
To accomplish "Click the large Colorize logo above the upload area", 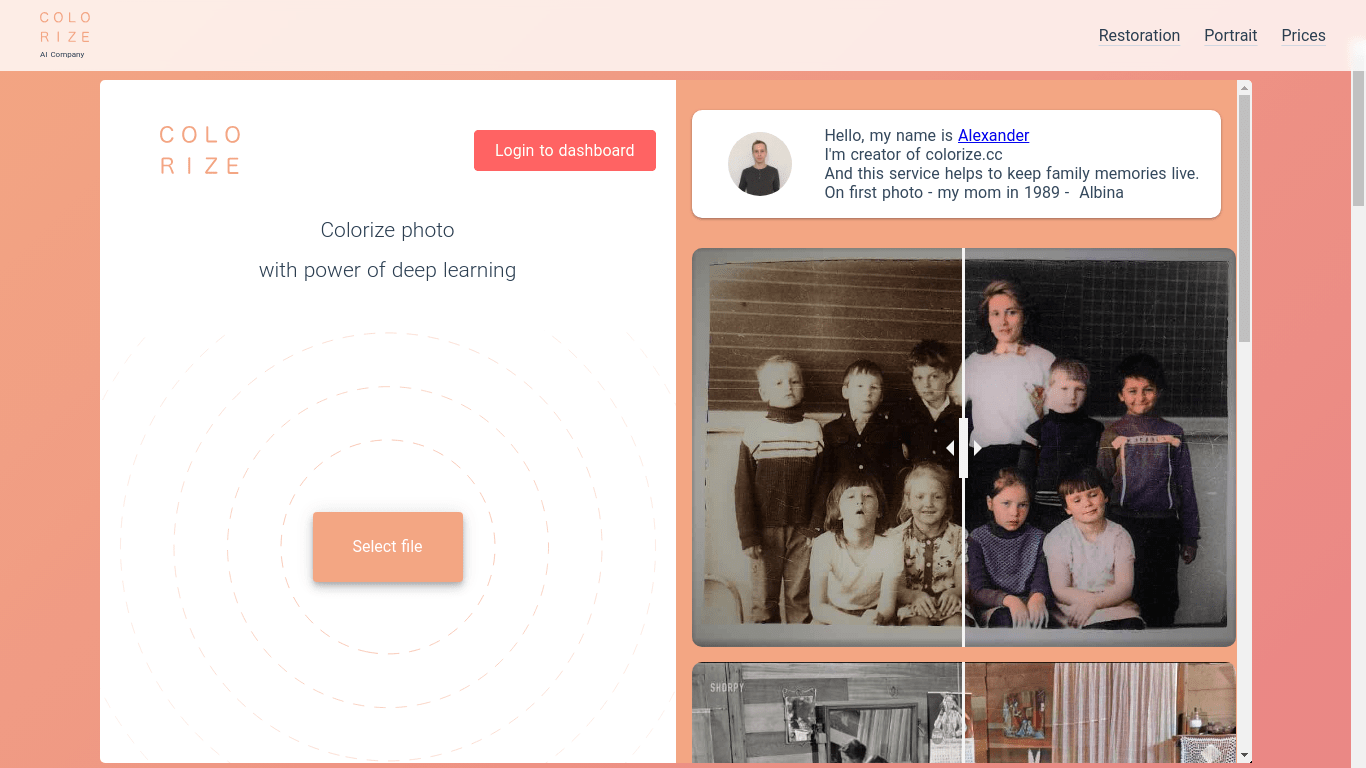I will (200, 150).
